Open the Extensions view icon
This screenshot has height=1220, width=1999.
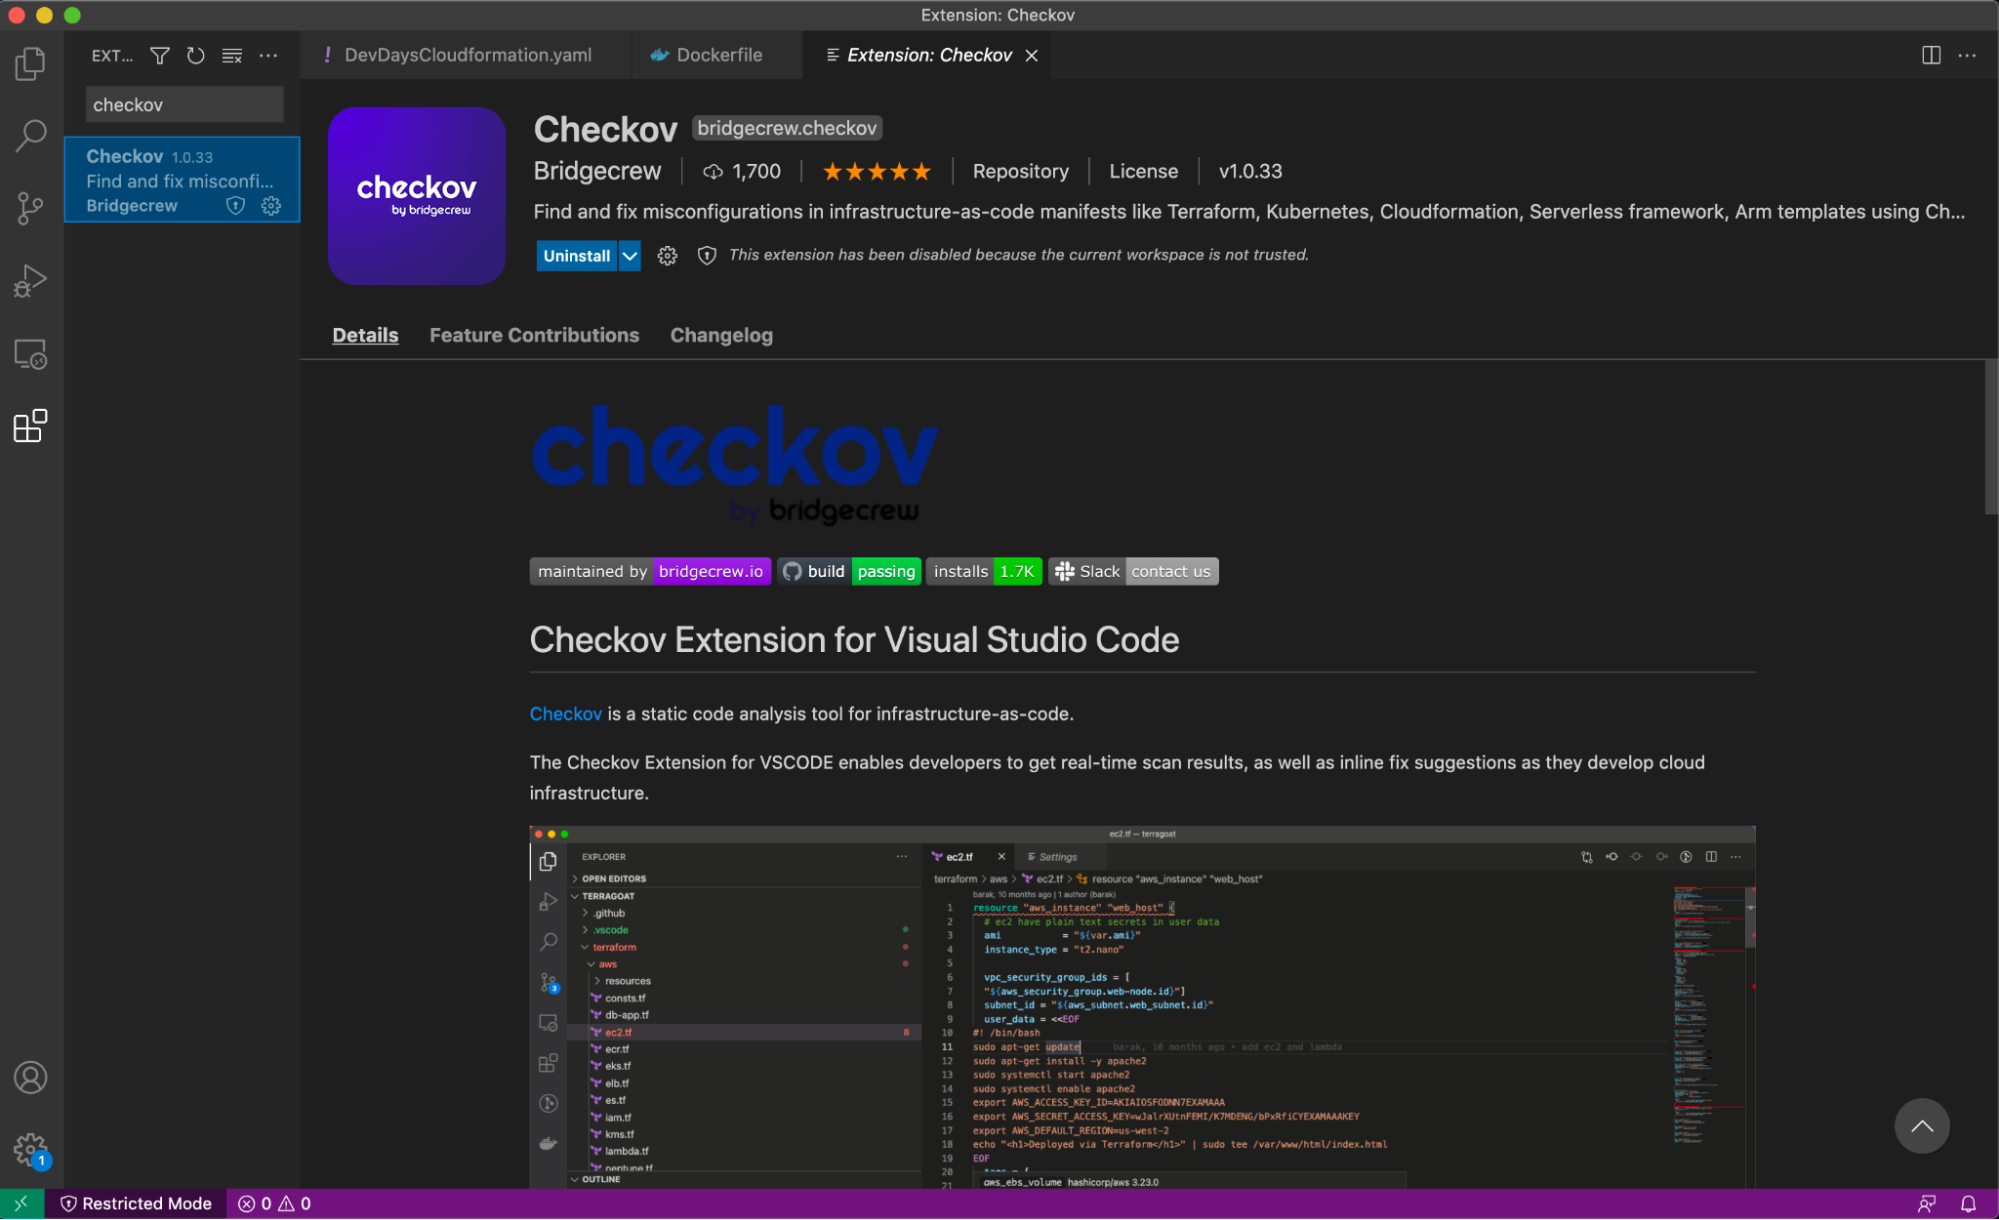[31, 426]
